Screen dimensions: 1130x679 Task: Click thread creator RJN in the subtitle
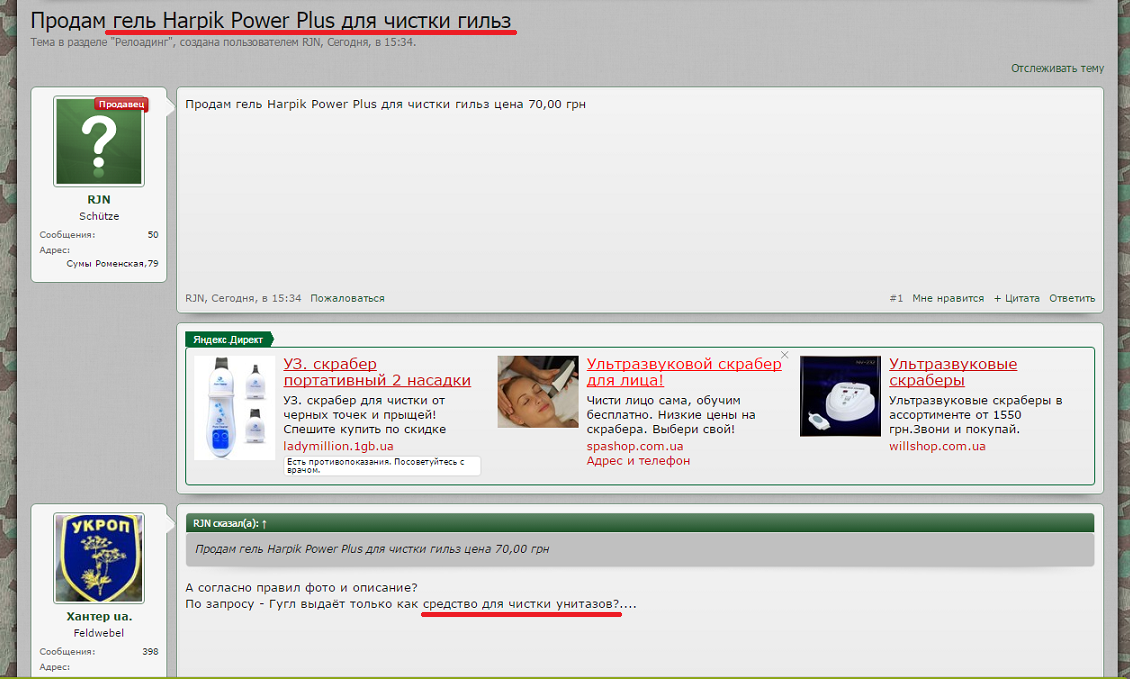(311, 42)
